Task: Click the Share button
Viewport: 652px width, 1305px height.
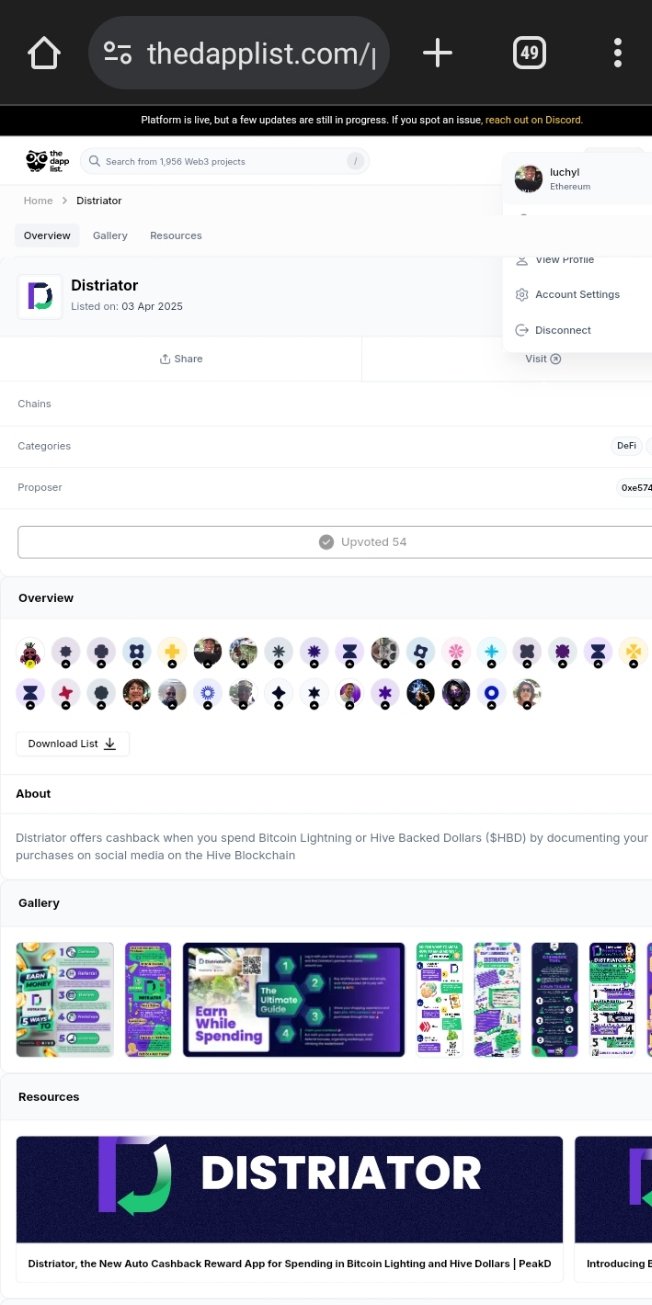Action: [x=181, y=359]
